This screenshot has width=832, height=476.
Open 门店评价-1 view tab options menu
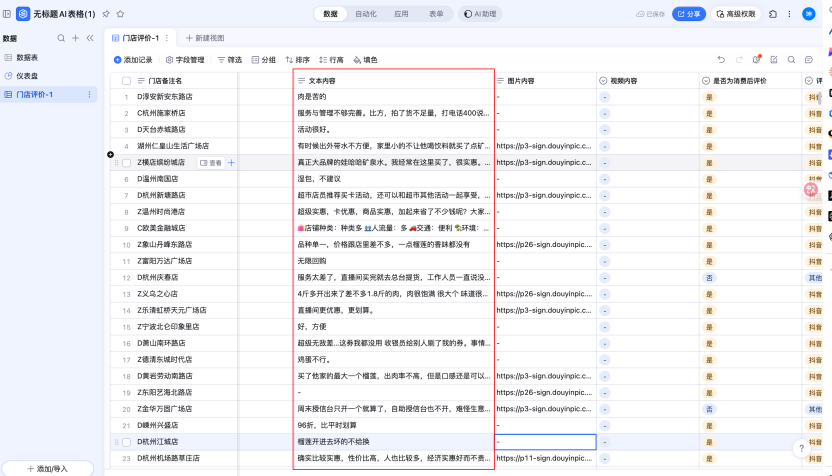point(166,37)
